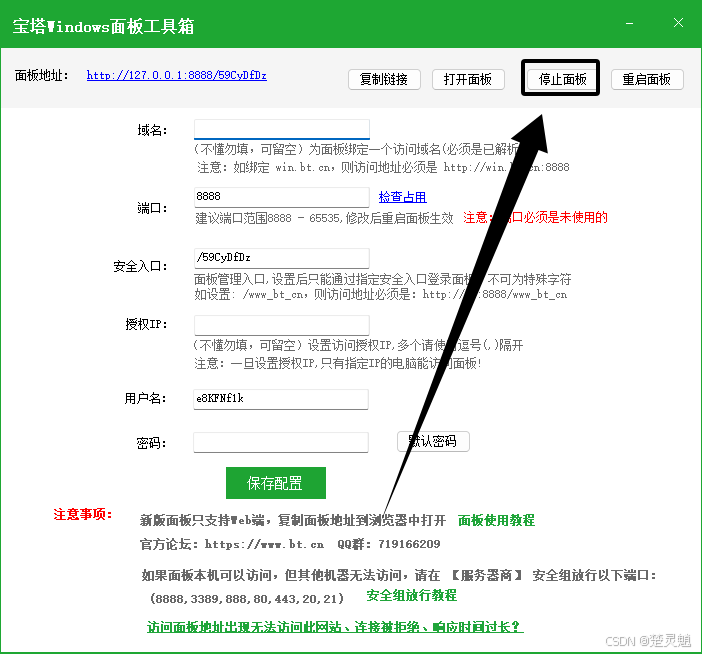This screenshot has width=702, height=654.
Task: Click the 端口 field containing 8888
Action: click(282, 197)
